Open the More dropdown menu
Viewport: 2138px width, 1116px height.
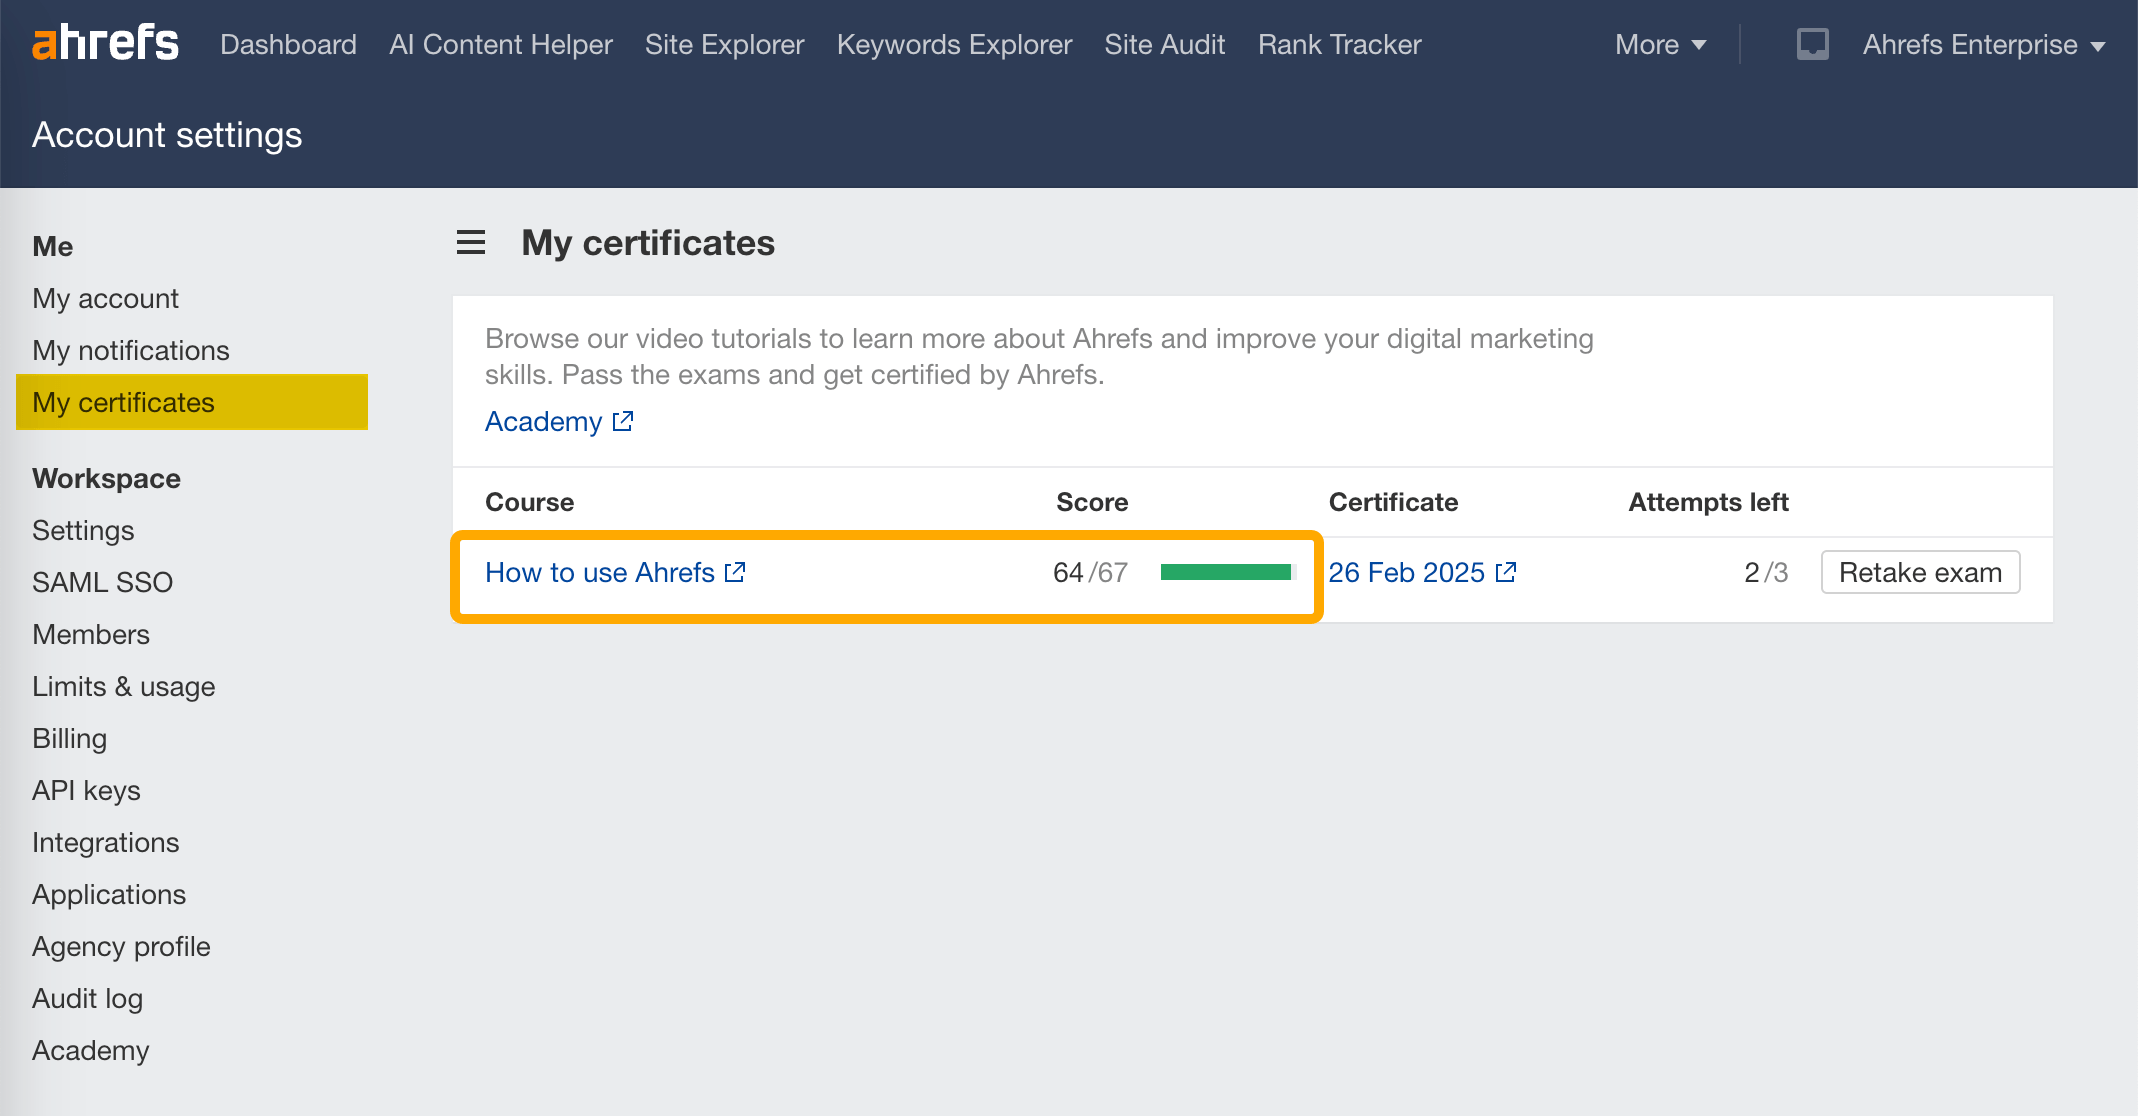[x=1660, y=45]
